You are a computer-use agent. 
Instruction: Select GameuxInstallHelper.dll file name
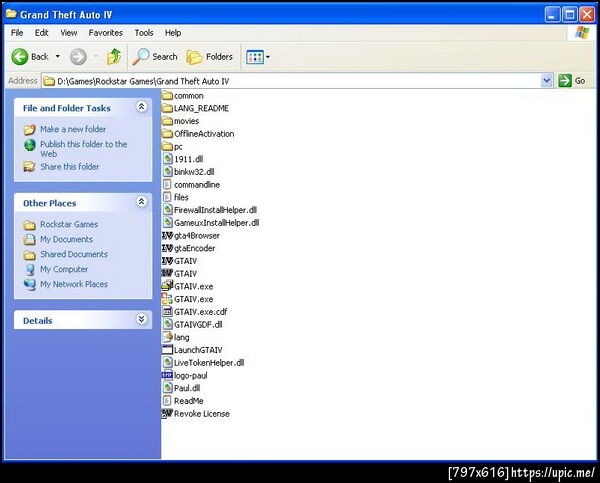coord(217,222)
